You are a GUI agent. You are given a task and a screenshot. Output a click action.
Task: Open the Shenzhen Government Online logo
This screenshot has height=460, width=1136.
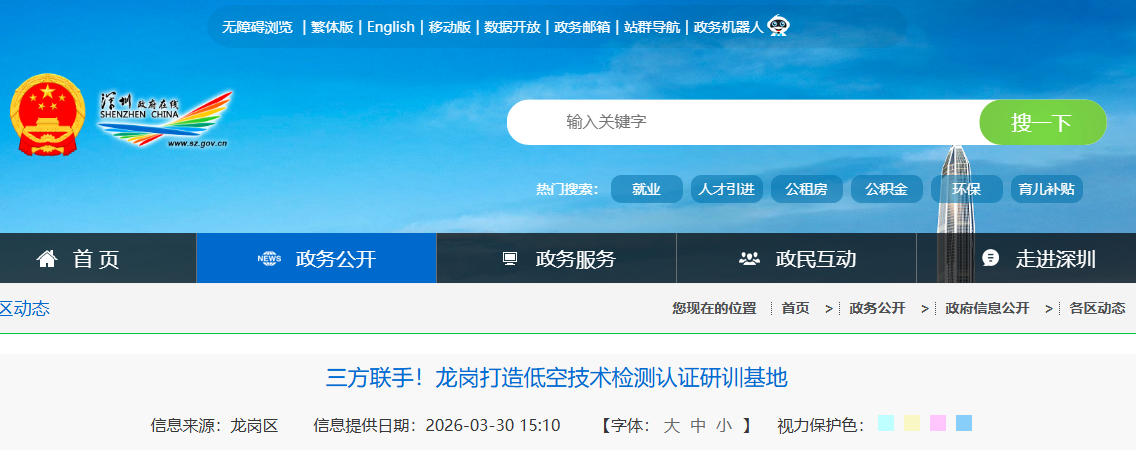(x=165, y=119)
